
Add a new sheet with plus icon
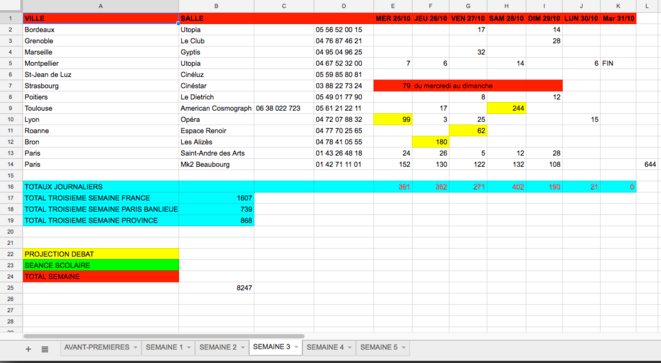click(28, 349)
